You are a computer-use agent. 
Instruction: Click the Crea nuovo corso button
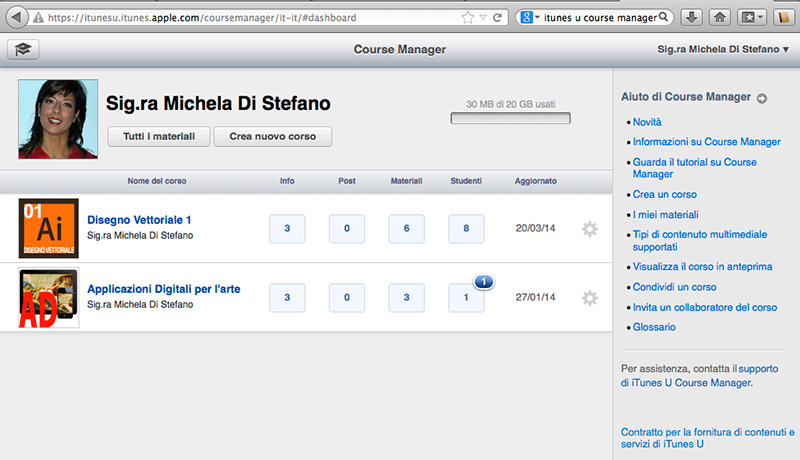[x=272, y=137]
